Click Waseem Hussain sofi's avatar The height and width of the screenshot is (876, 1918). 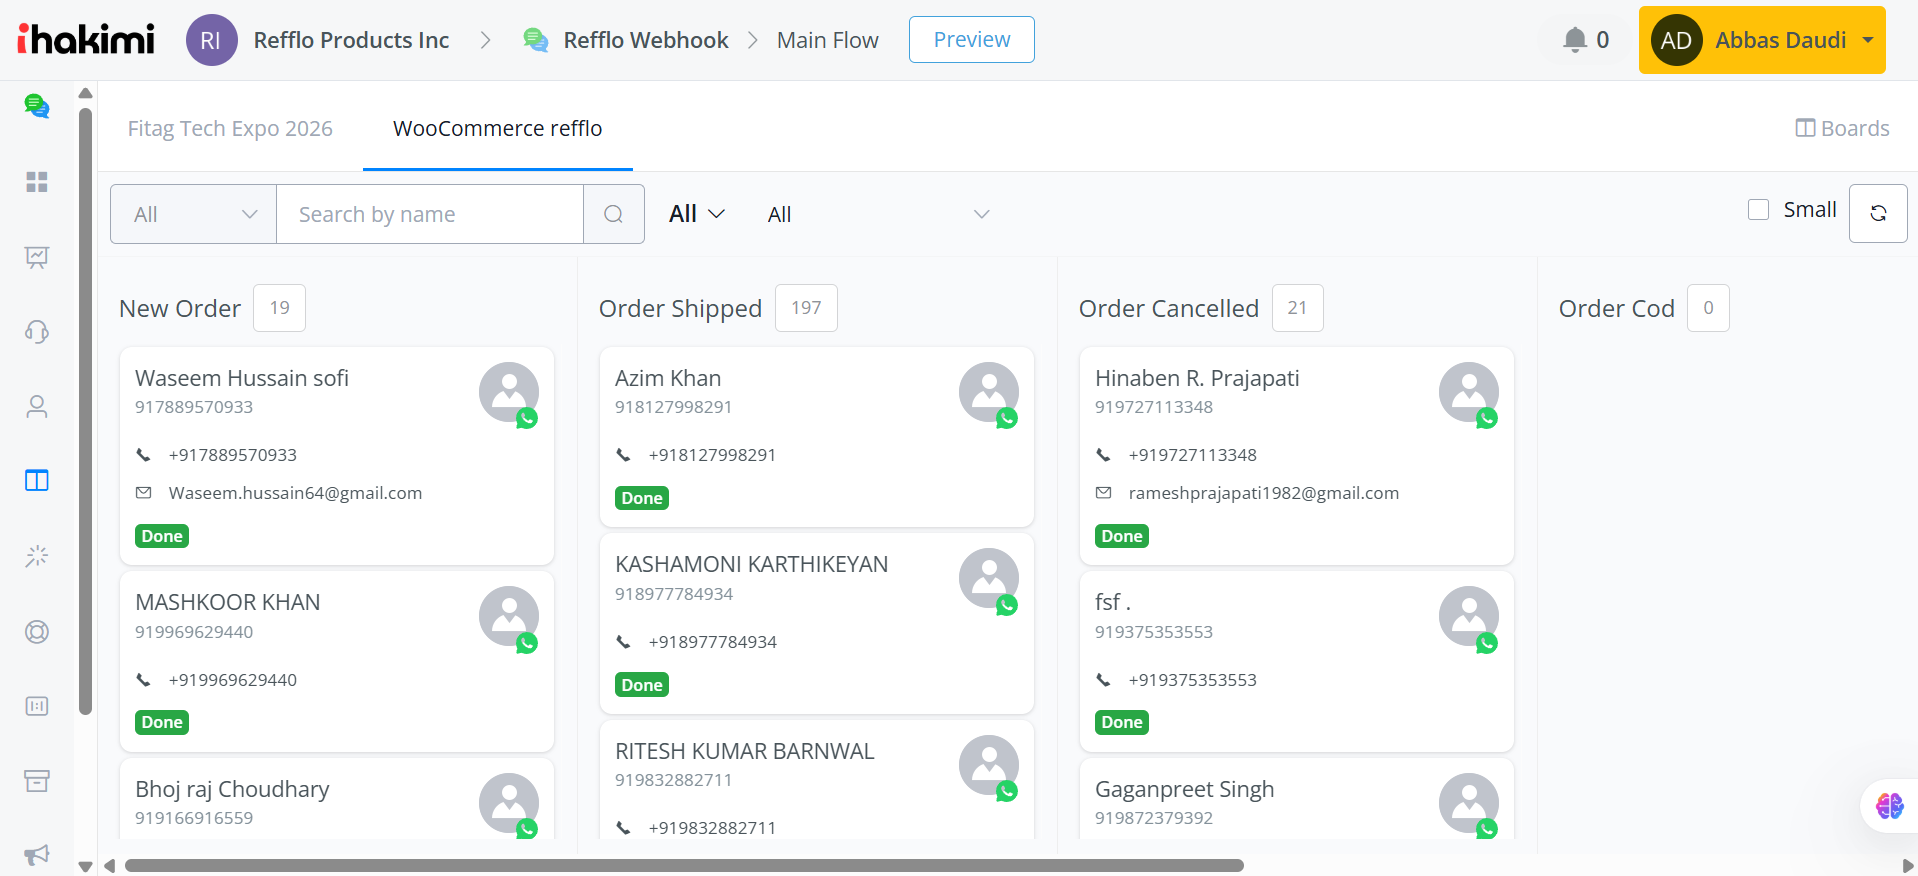(509, 393)
